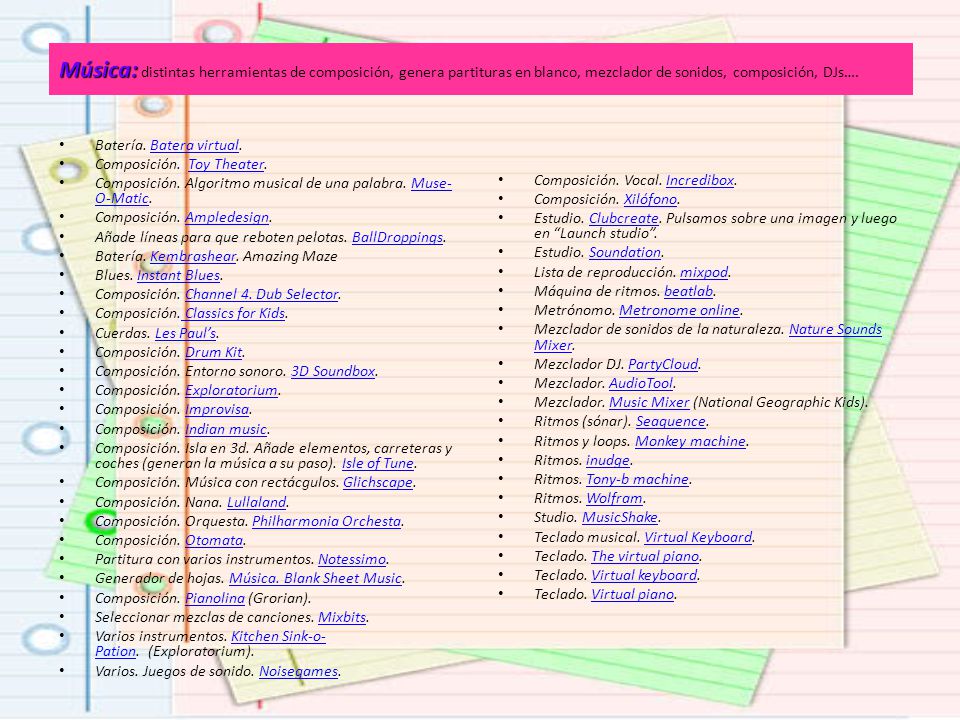Open the 3D Soundbox link
Image resolution: width=960 pixels, height=720 pixels.
[x=333, y=371]
